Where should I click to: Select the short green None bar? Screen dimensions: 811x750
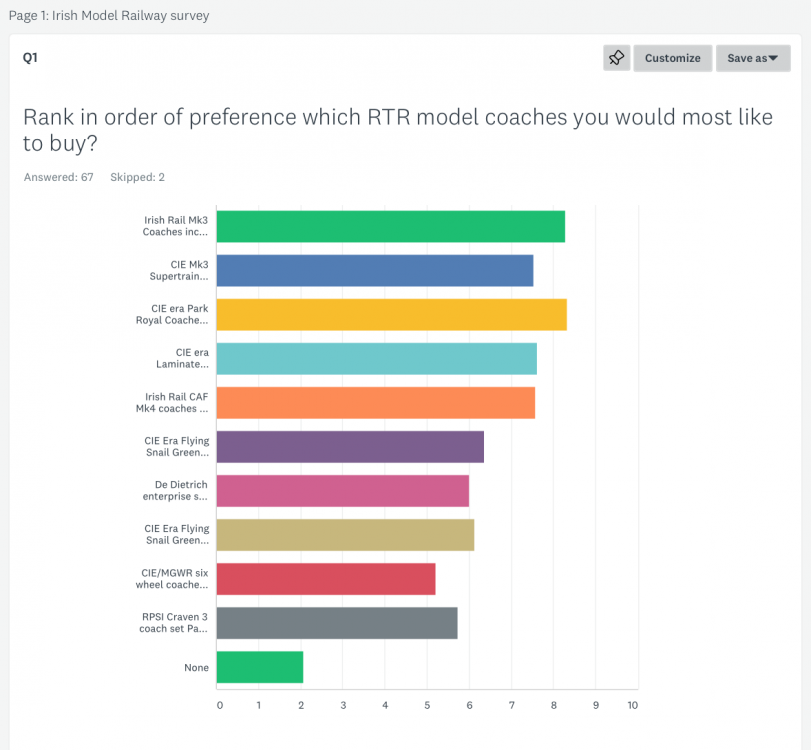pos(259,667)
